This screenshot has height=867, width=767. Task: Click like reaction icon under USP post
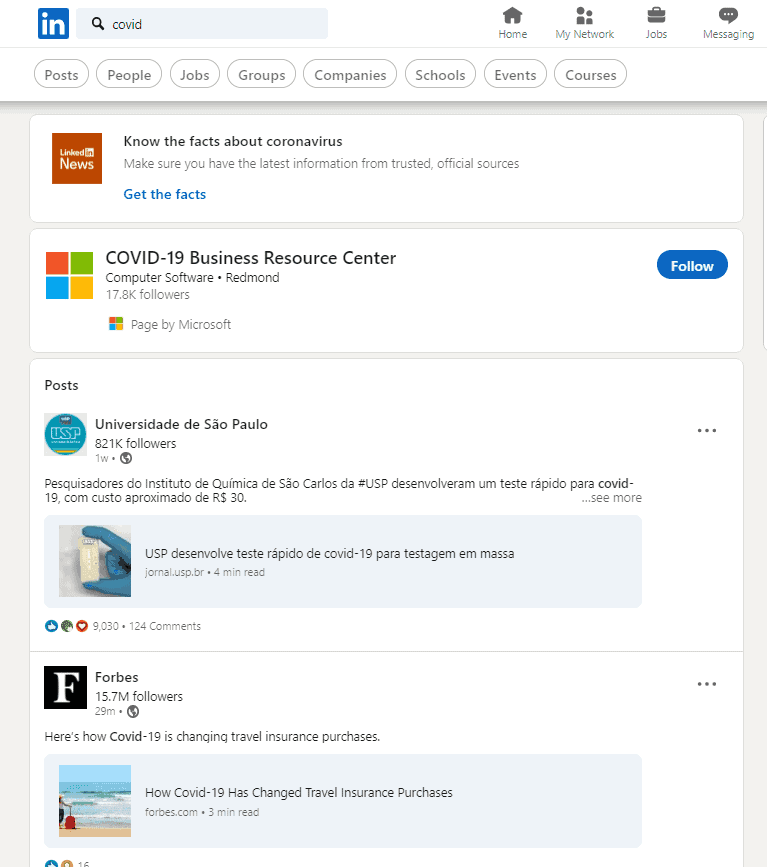(51, 626)
